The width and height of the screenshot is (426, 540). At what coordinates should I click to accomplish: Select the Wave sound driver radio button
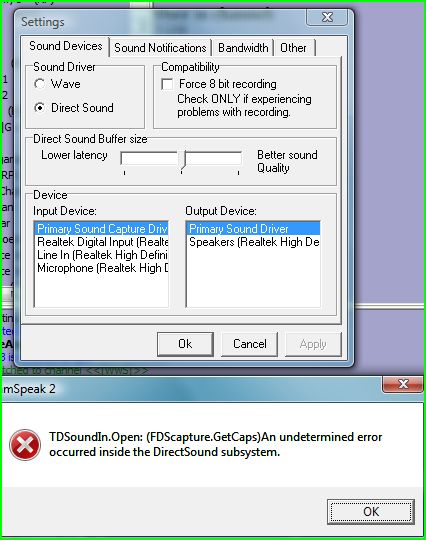pos(40,84)
